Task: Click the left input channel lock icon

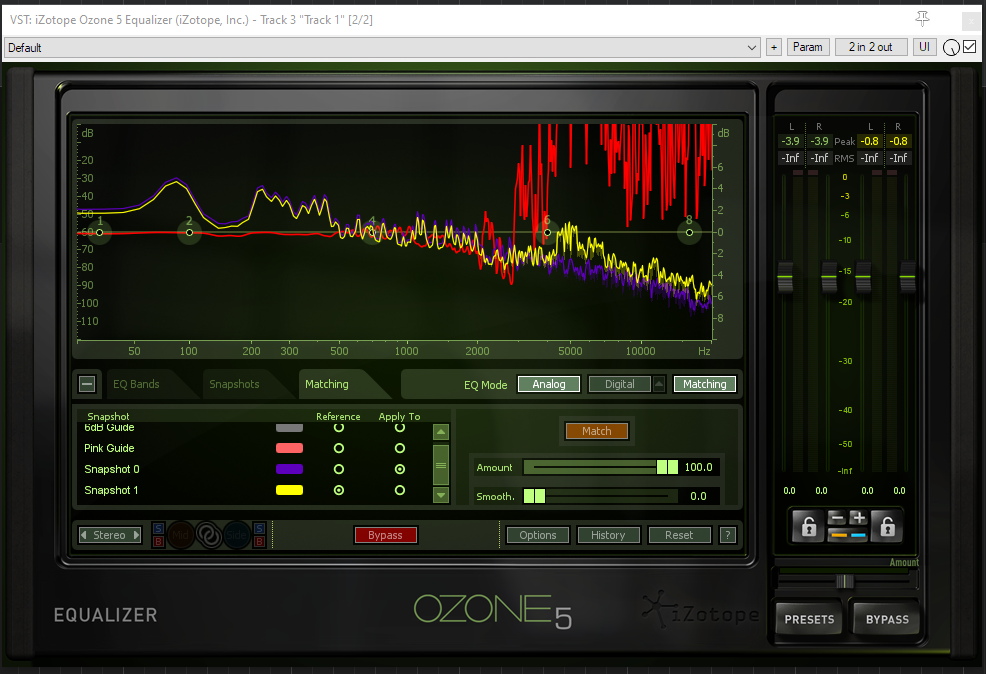Action: point(809,526)
